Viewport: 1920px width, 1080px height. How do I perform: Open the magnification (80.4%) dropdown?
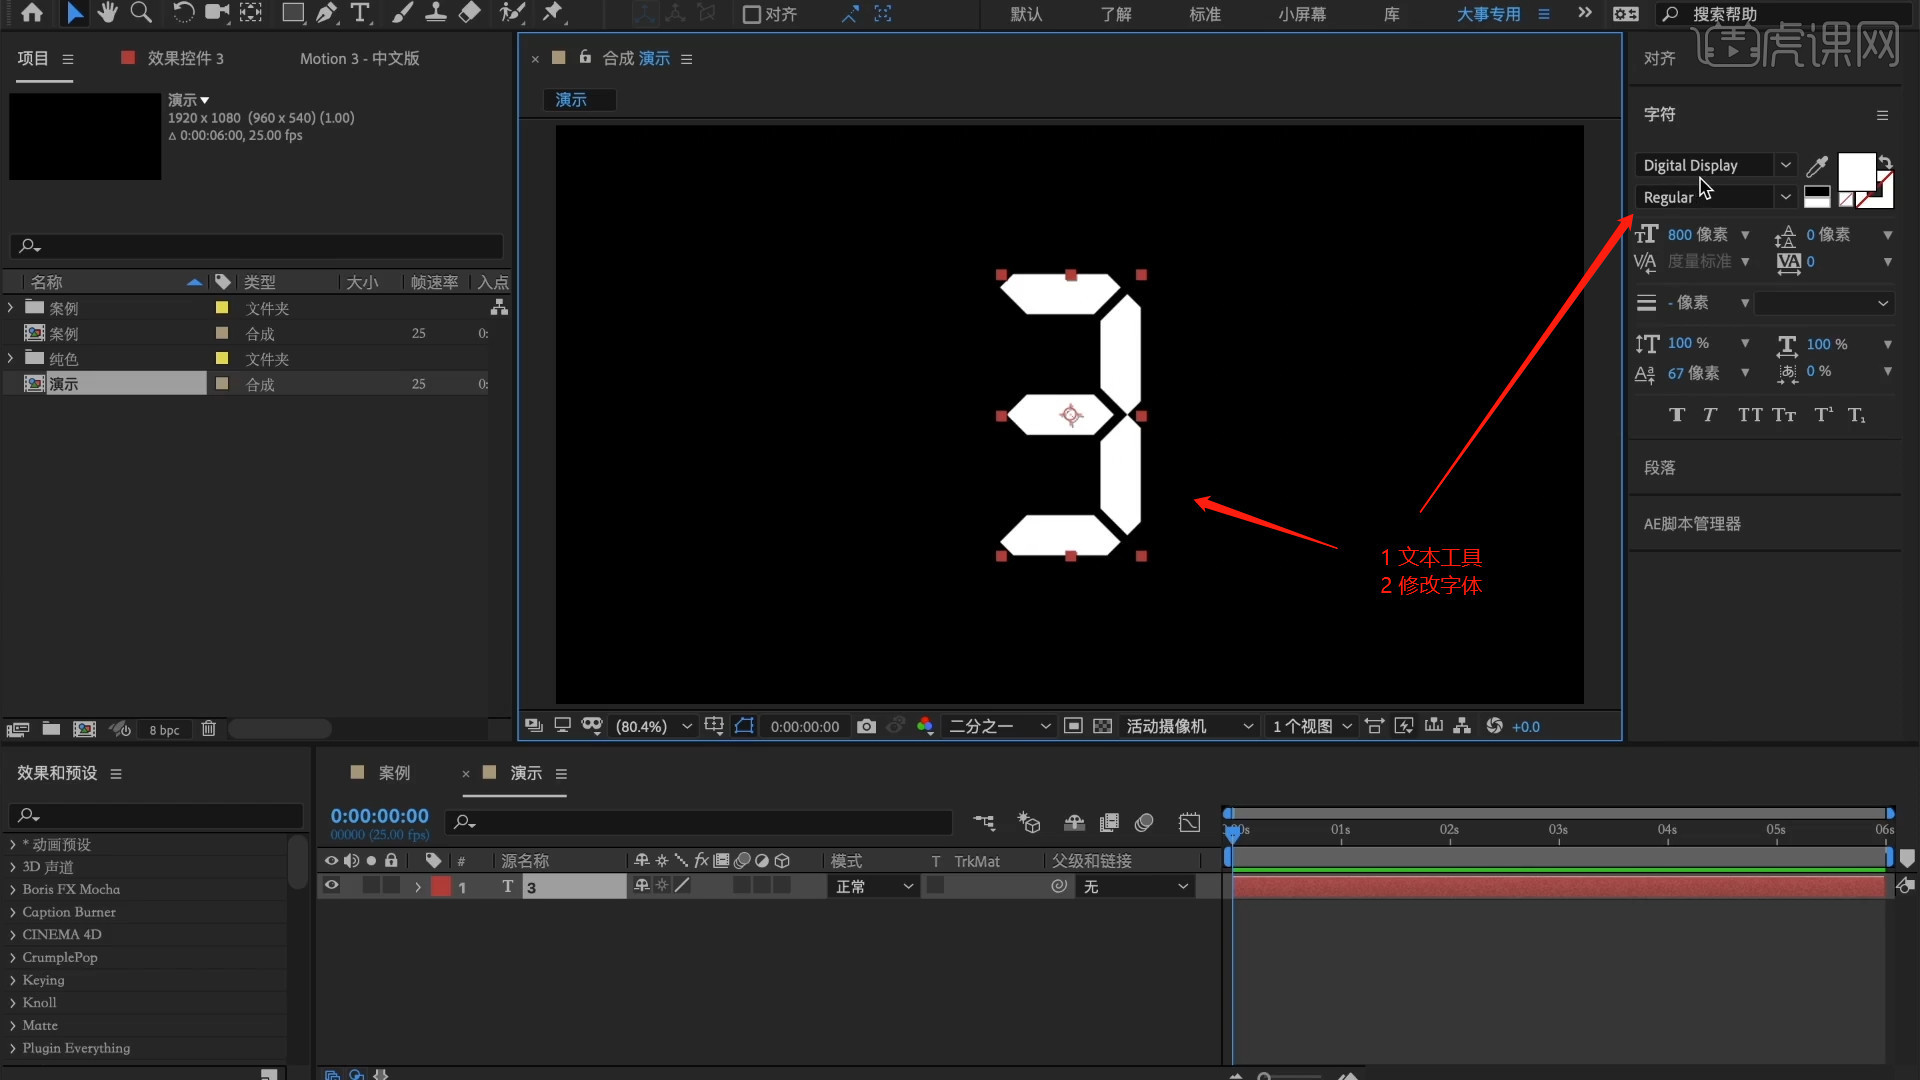pyautogui.click(x=654, y=726)
